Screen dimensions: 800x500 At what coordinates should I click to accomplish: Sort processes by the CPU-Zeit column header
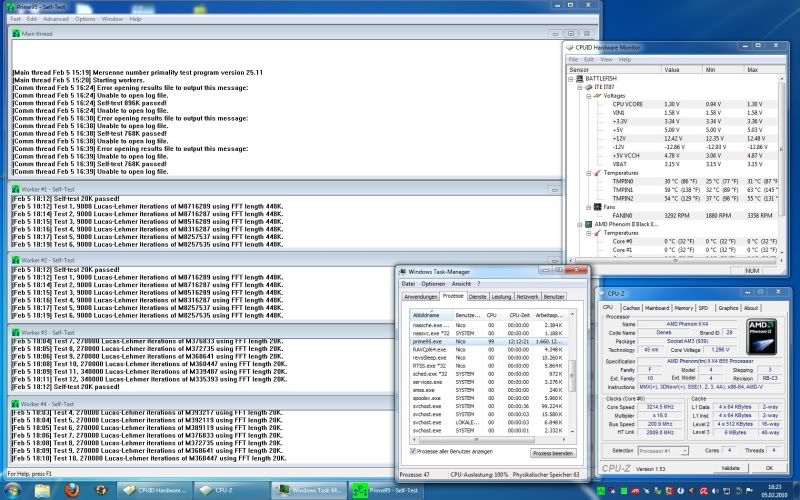tap(517, 315)
